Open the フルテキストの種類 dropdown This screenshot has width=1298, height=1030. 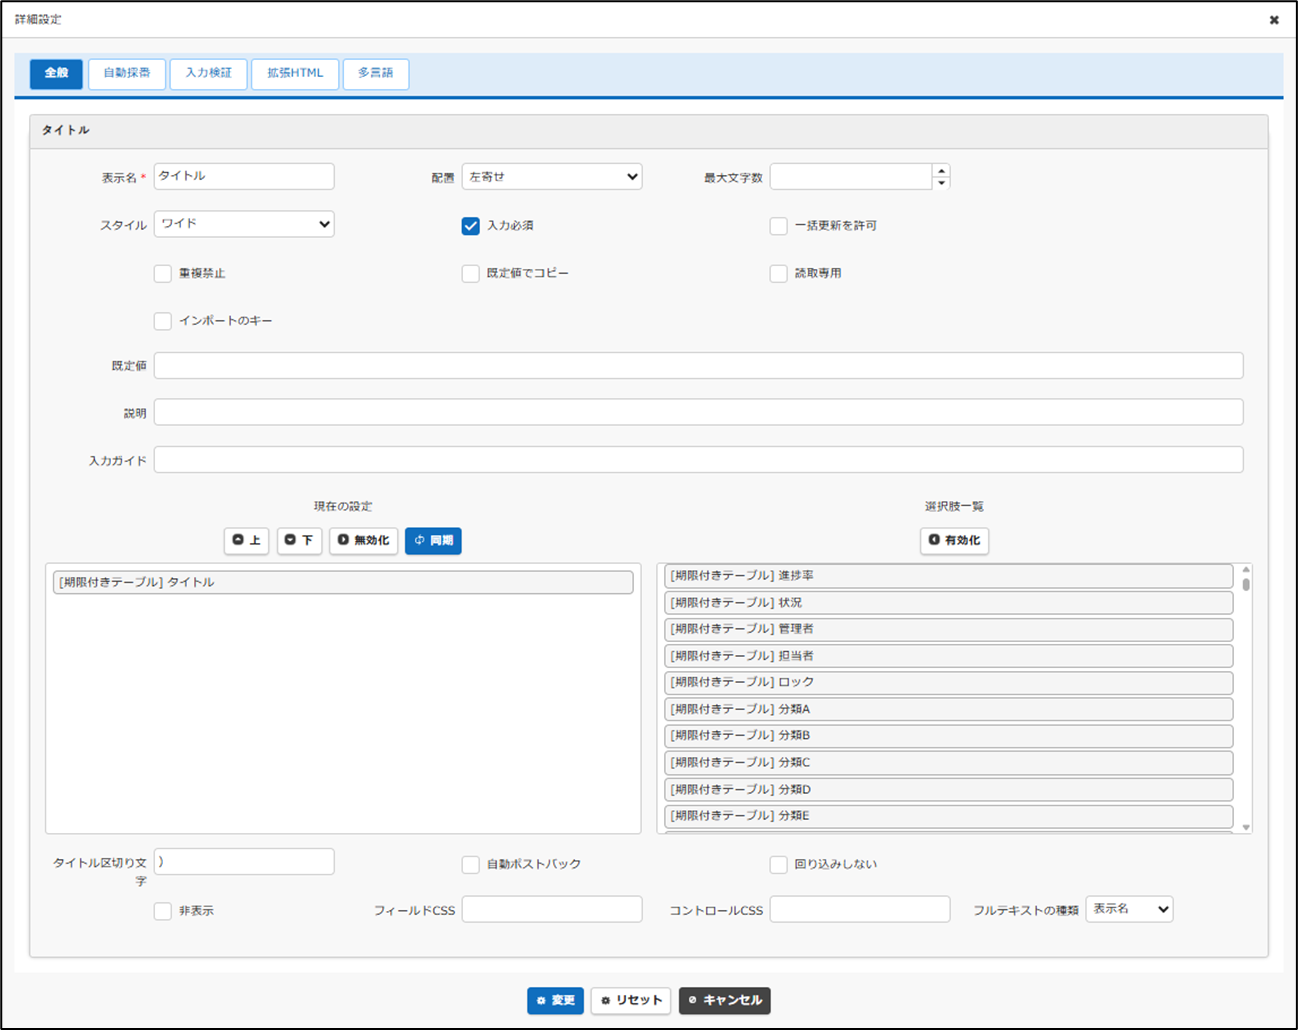[x=1128, y=909]
